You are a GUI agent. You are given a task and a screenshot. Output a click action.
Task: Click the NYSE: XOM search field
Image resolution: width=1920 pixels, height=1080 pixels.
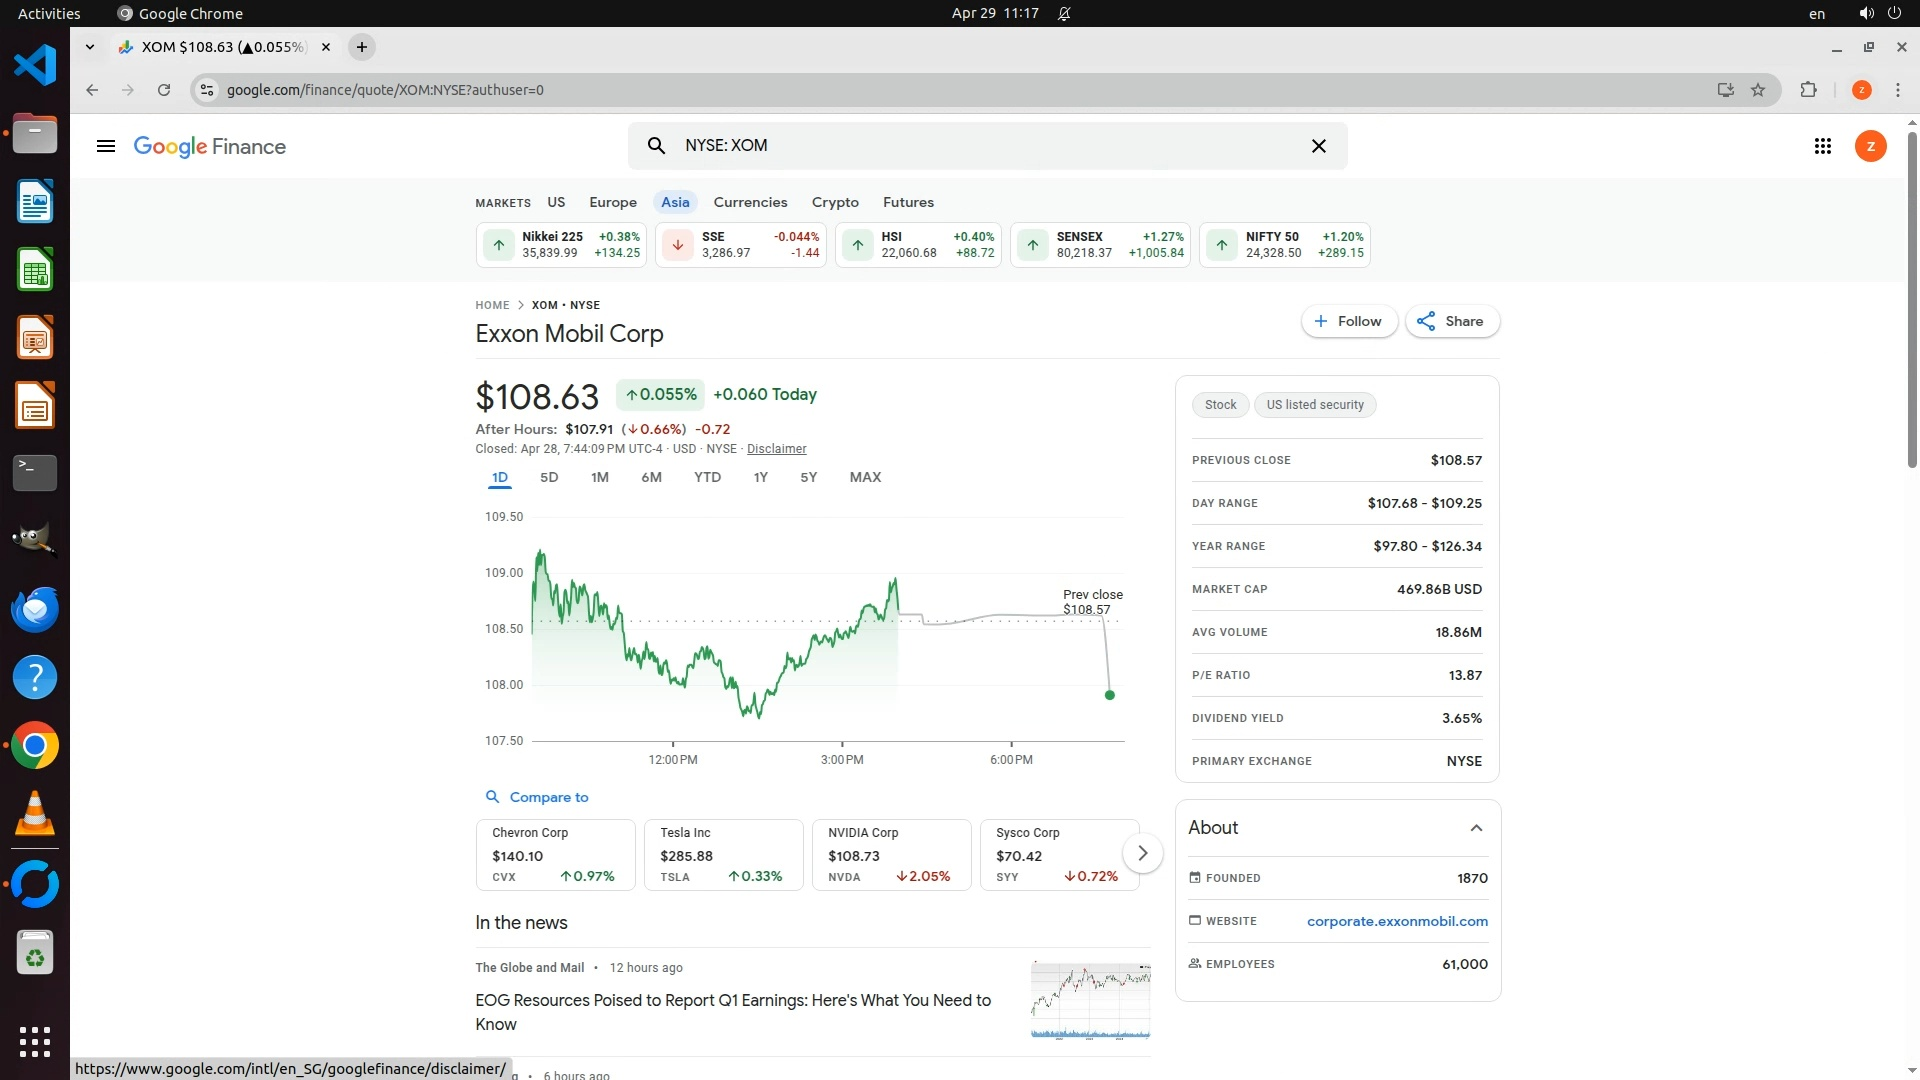click(x=980, y=146)
